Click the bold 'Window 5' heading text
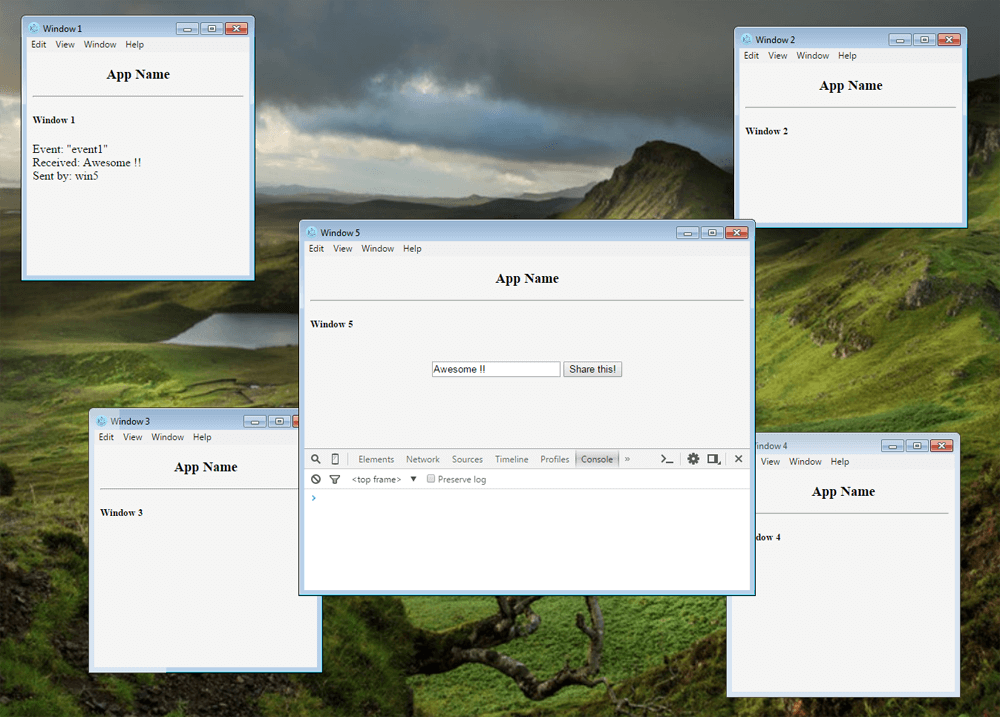The height and width of the screenshot is (717, 1000). (x=332, y=324)
